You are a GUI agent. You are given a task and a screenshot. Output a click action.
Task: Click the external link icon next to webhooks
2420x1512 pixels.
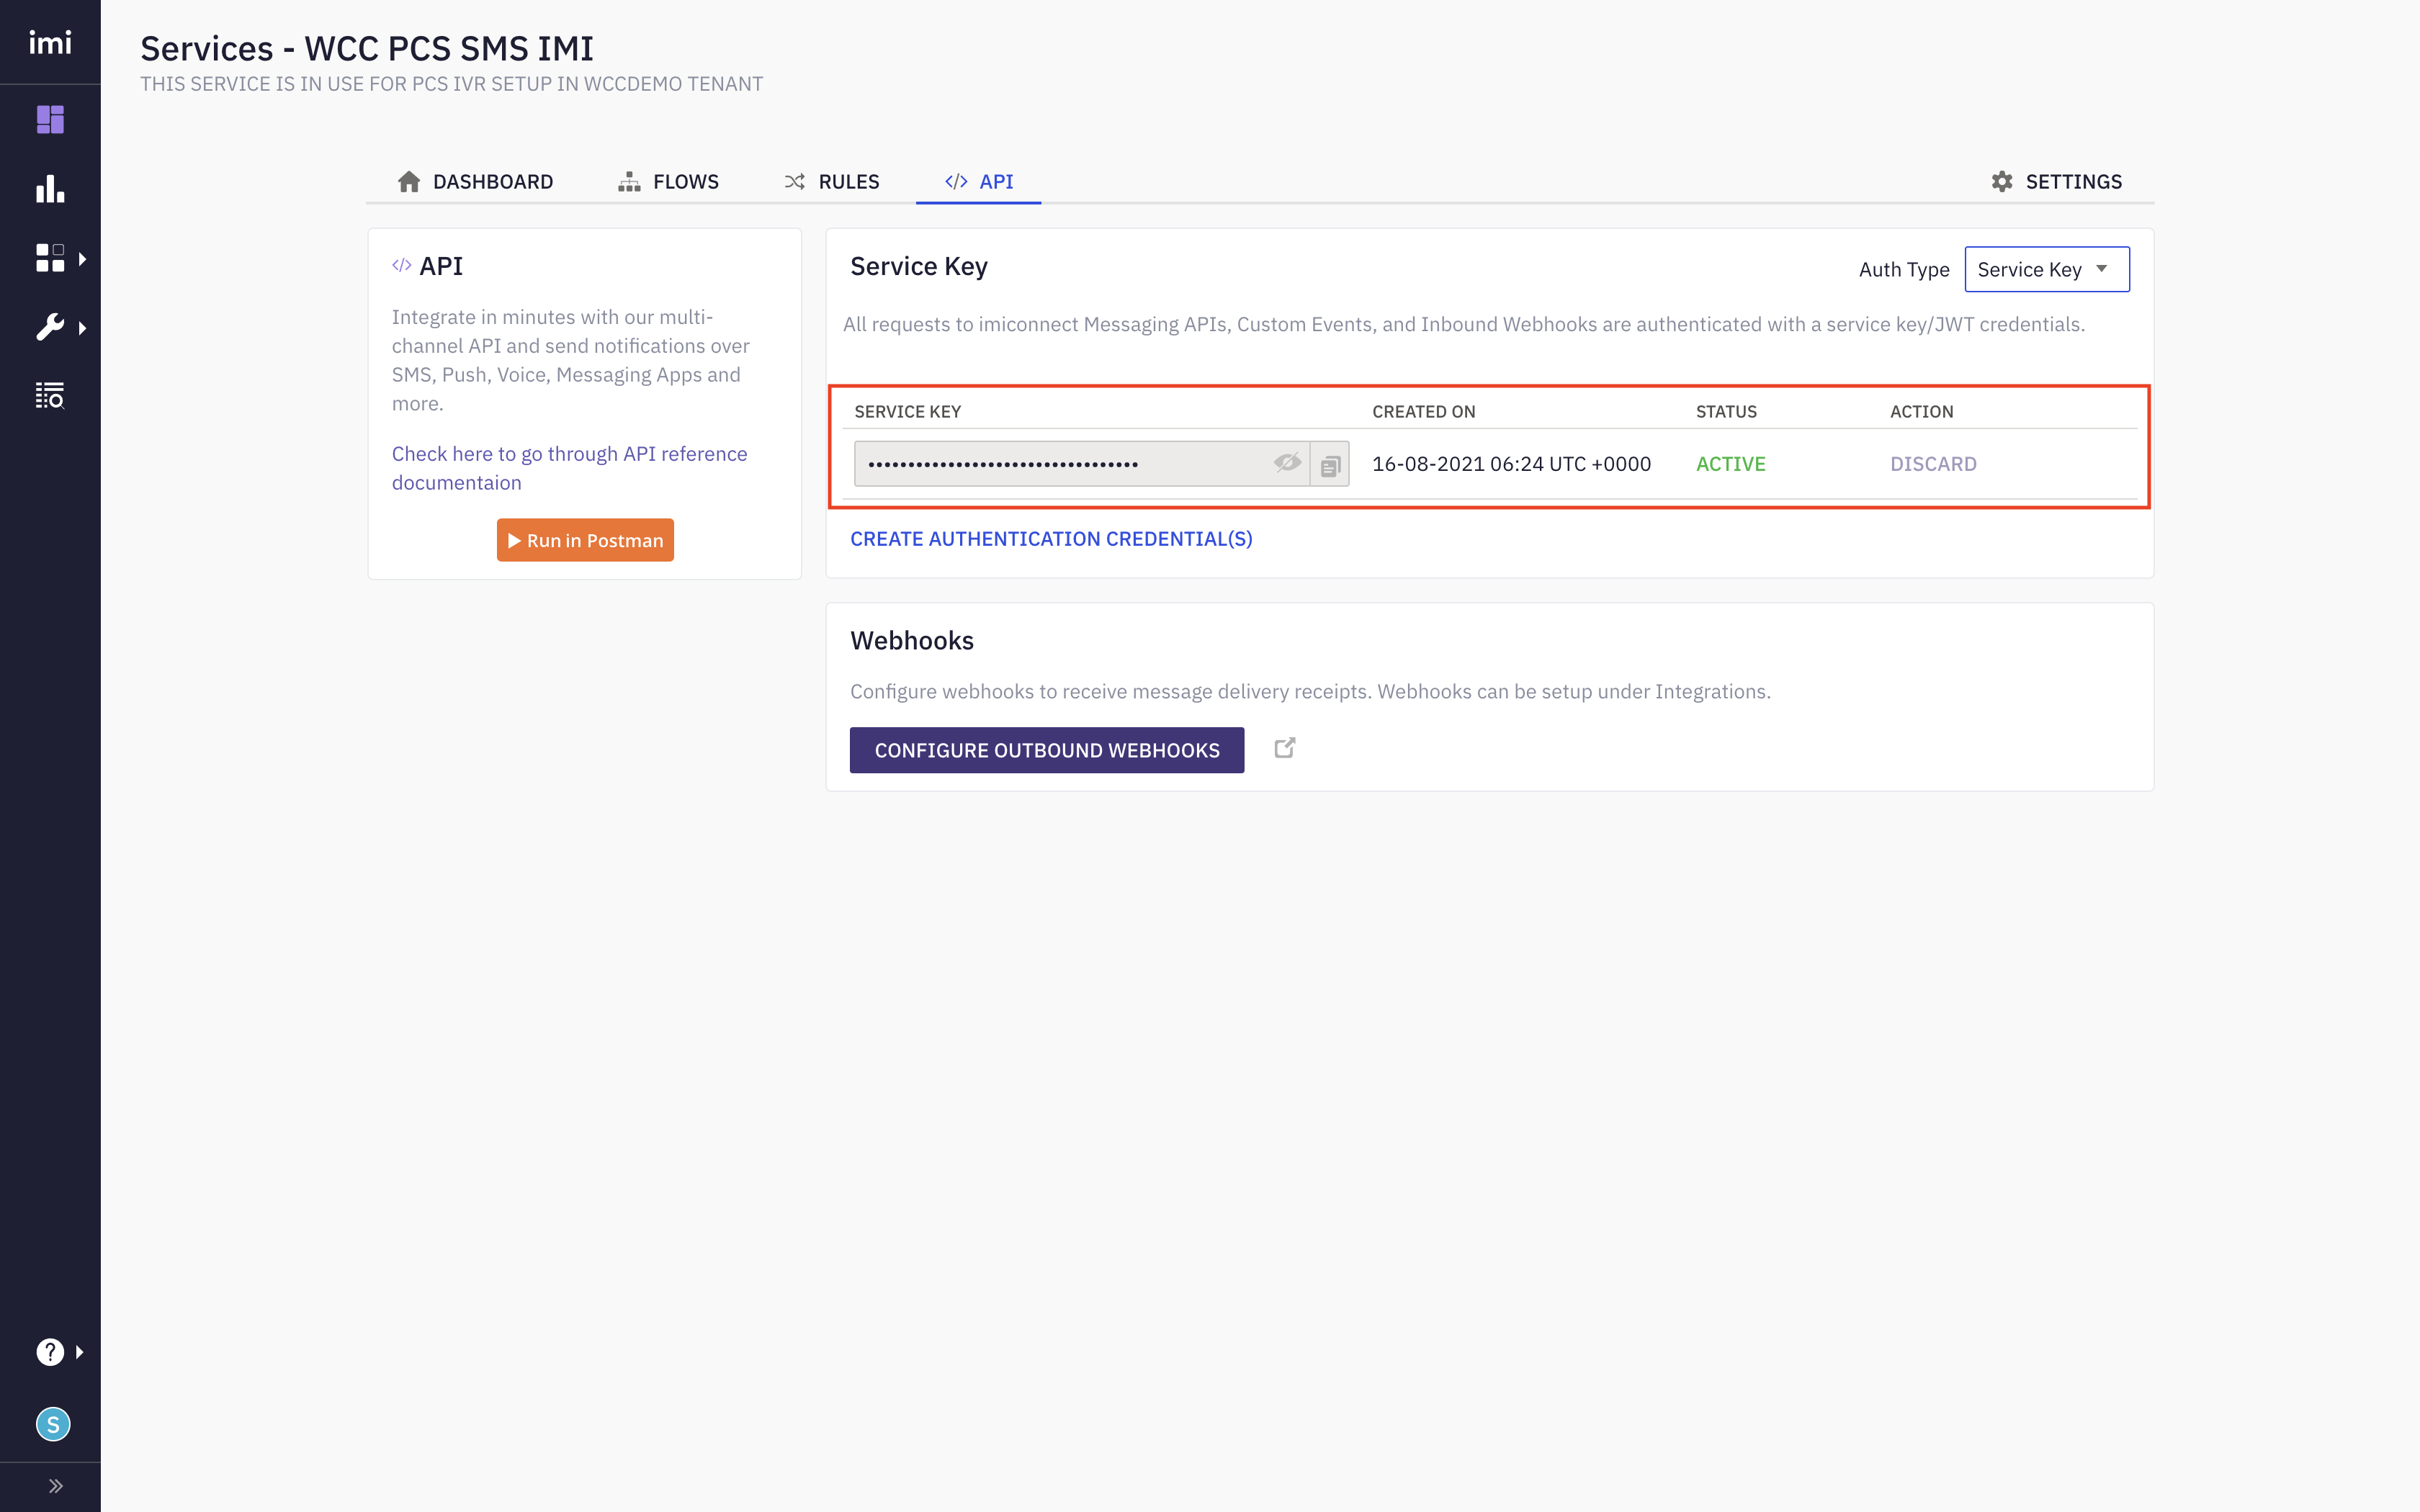pos(1284,747)
